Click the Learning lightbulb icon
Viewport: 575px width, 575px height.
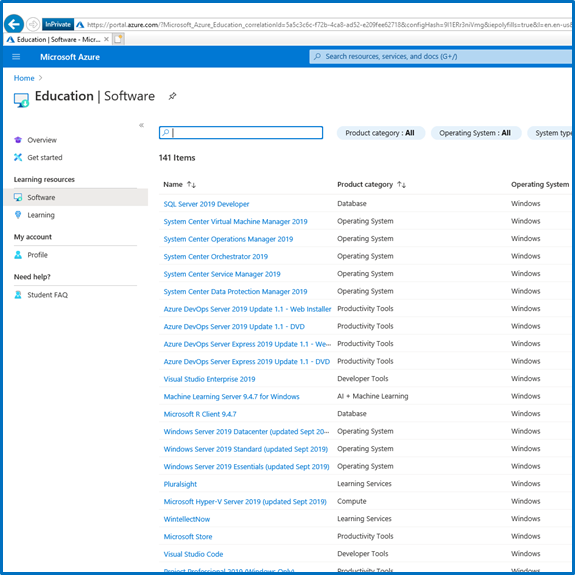tap(18, 215)
